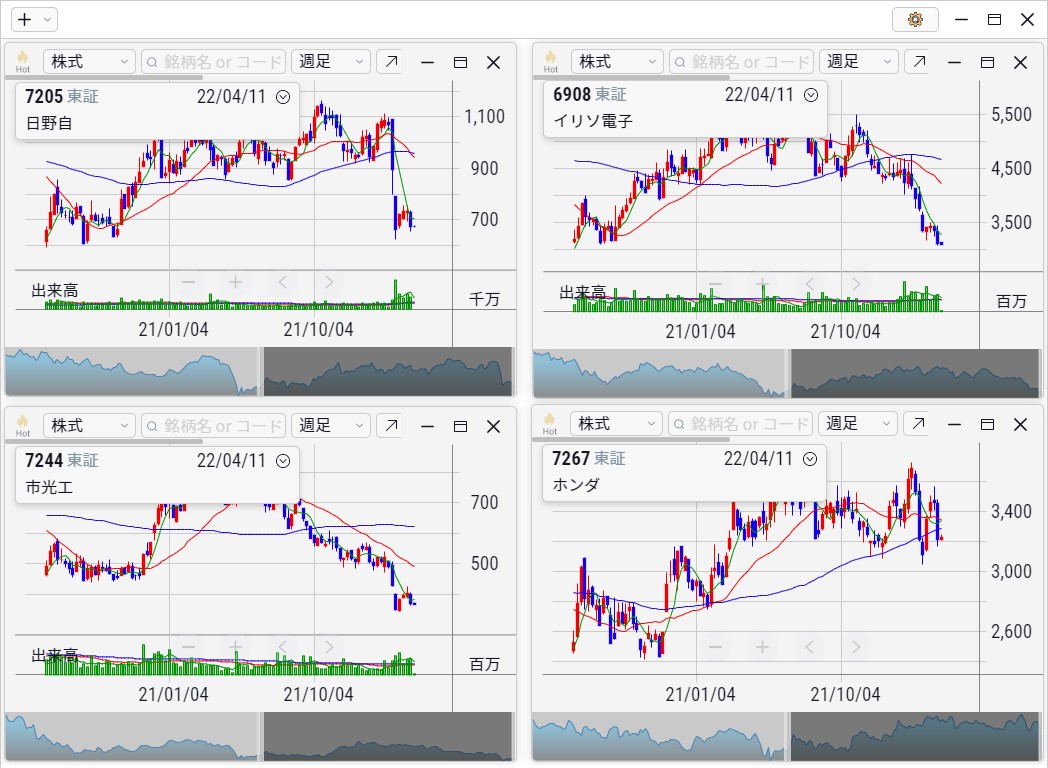Open settings gear in title bar
1048x768 pixels.
pos(914,19)
